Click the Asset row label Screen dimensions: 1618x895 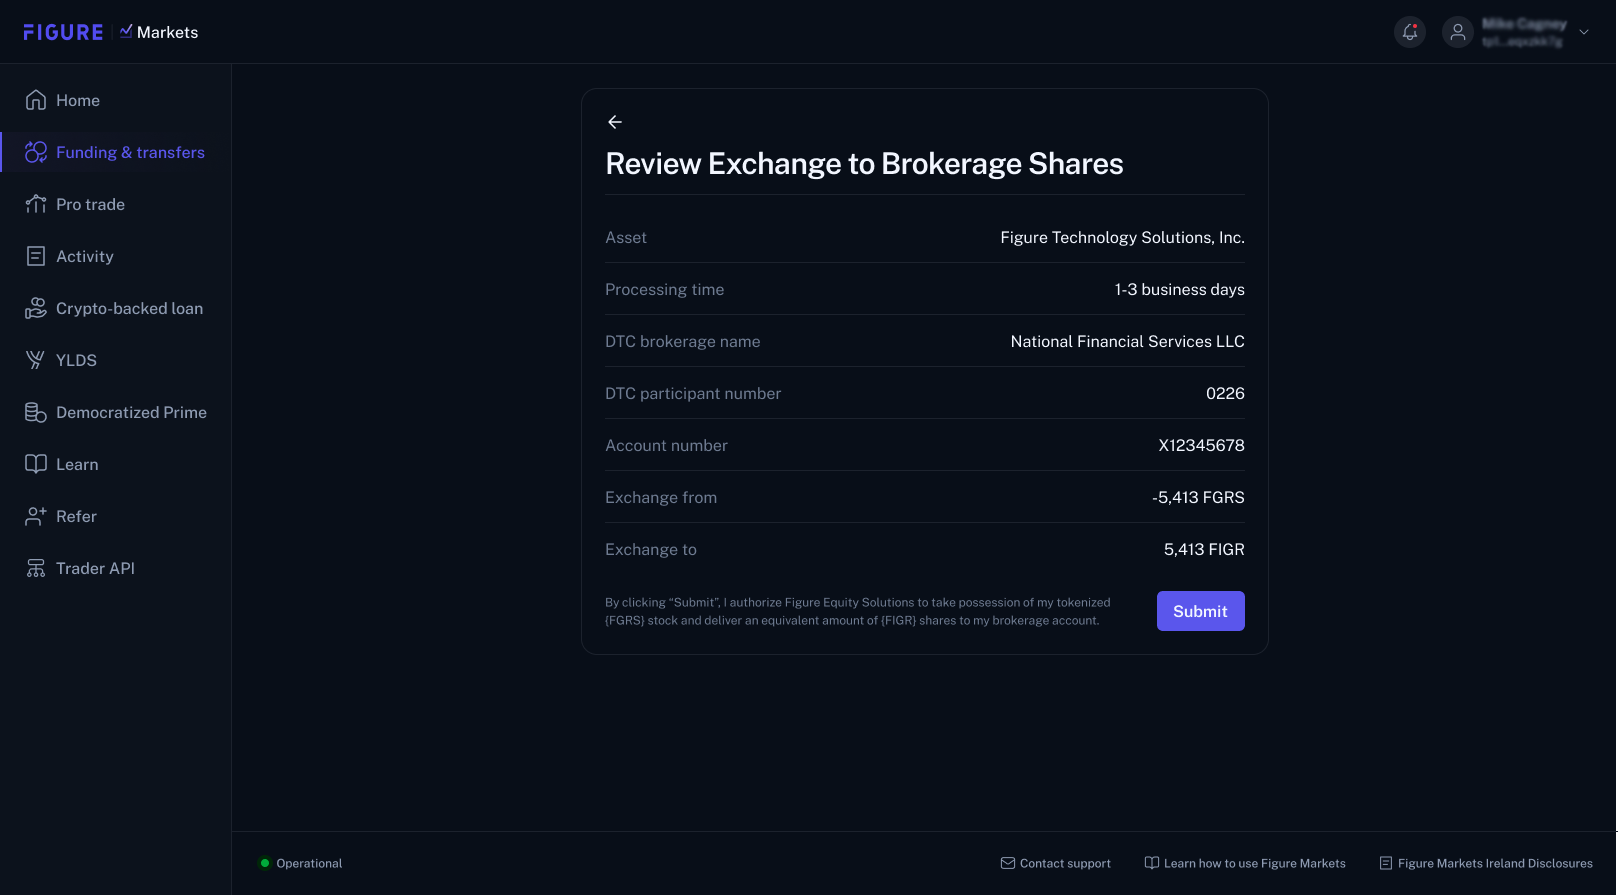point(626,237)
